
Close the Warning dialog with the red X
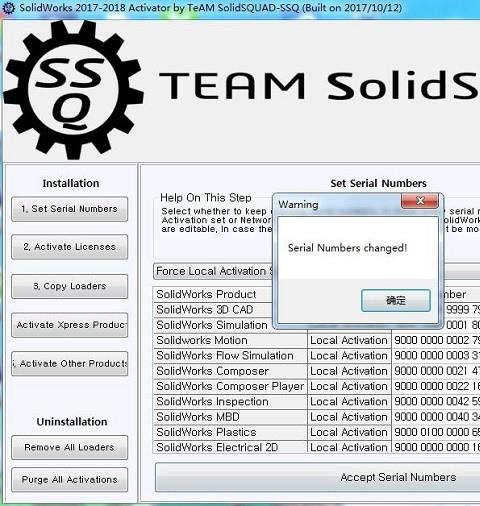click(x=420, y=201)
